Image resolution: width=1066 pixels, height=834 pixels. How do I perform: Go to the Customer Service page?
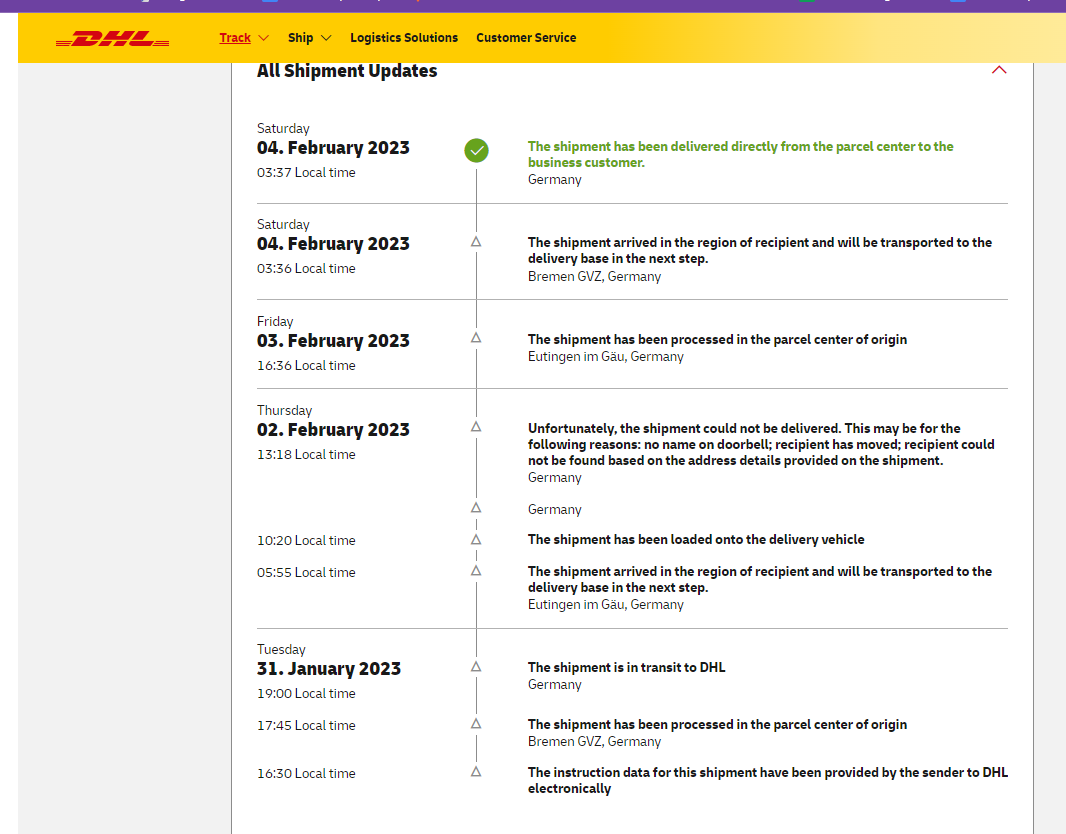pyautogui.click(x=526, y=38)
